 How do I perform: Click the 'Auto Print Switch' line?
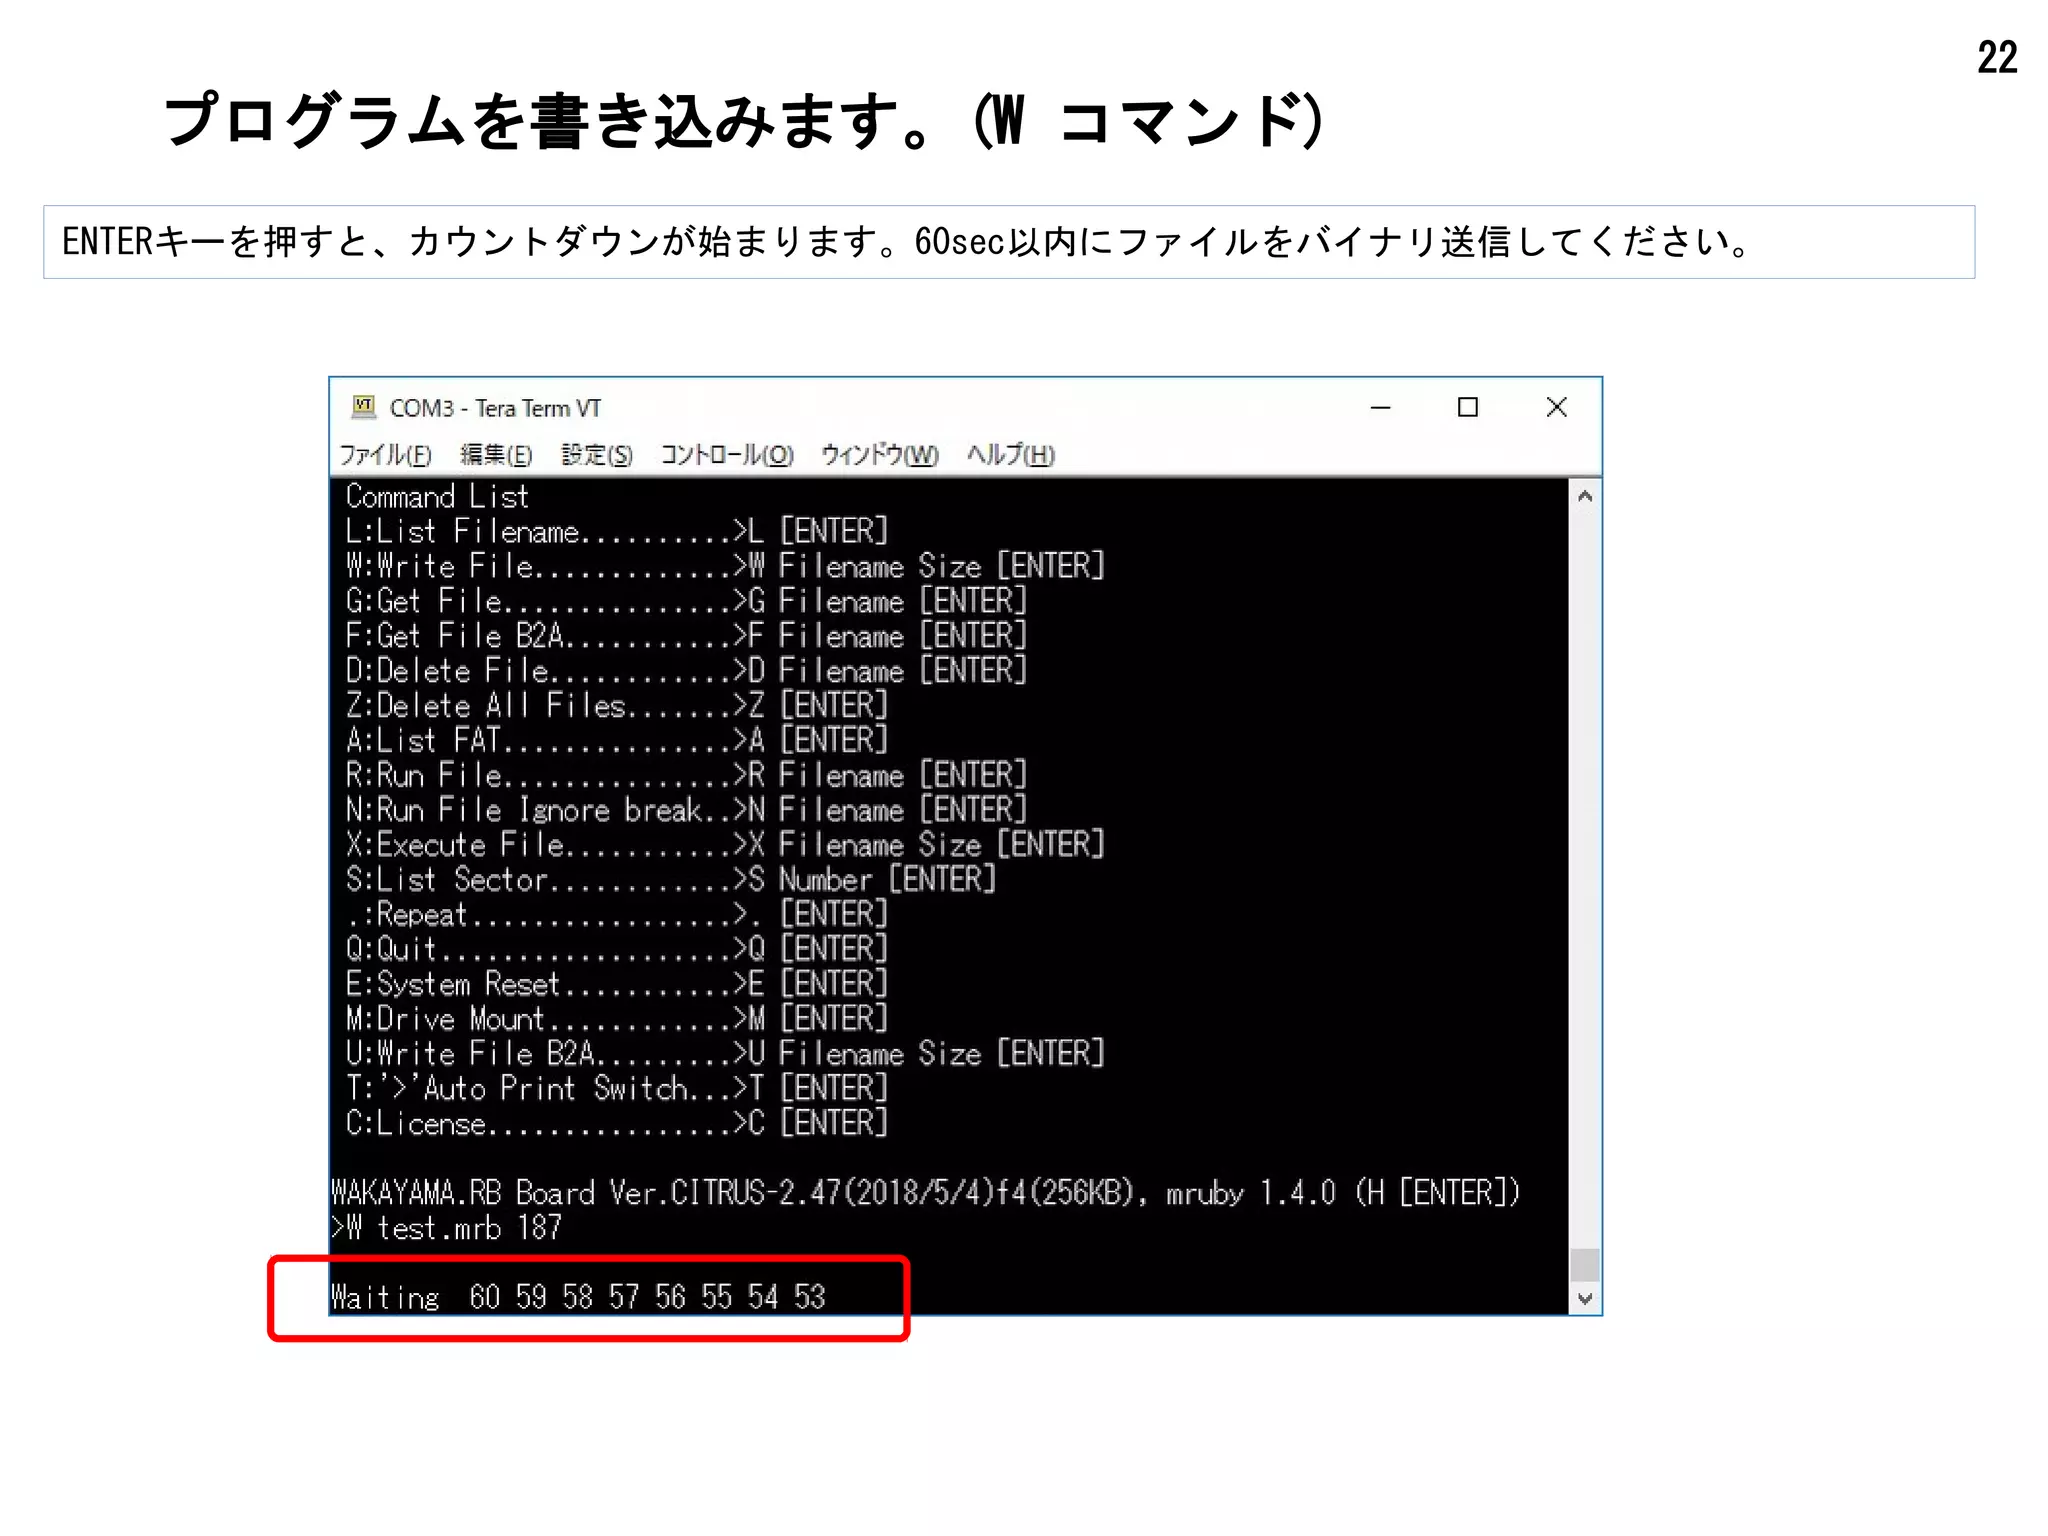[x=617, y=1089]
